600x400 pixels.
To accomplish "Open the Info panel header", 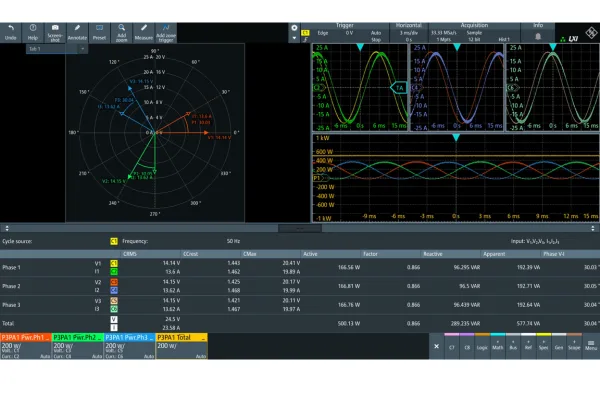I will [538, 25].
